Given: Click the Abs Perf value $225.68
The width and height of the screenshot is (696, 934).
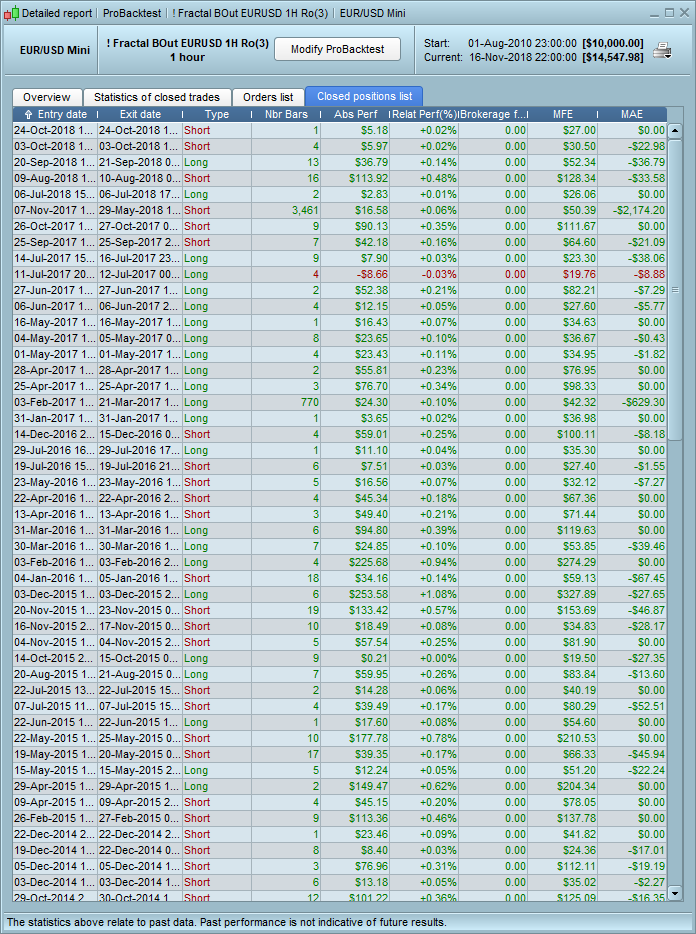Looking at the screenshot, I should tap(368, 562).
